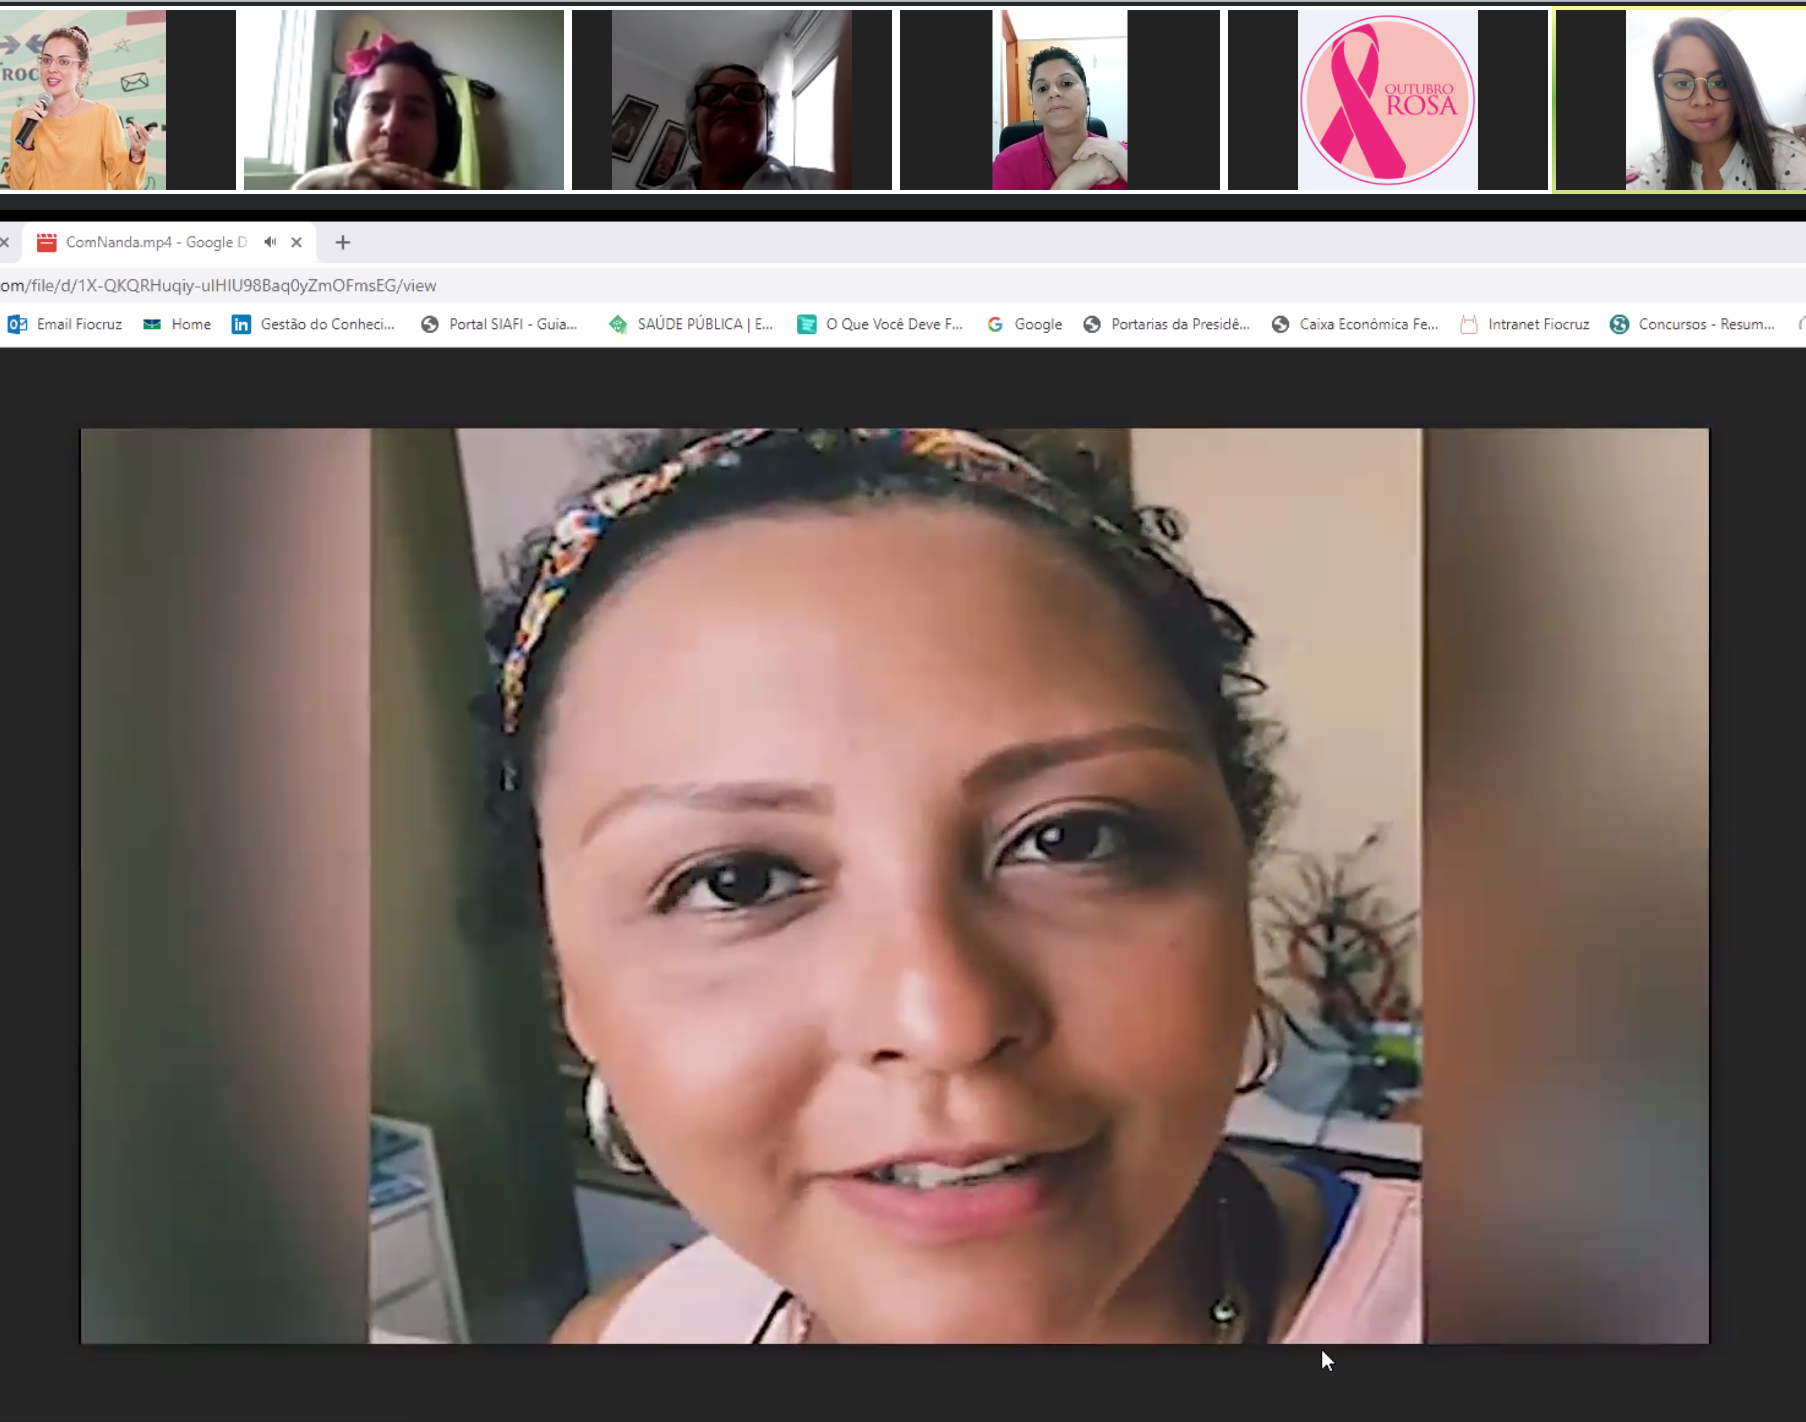Click the main video player area
The height and width of the screenshot is (1422, 1806).
pyautogui.click(x=894, y=885)
